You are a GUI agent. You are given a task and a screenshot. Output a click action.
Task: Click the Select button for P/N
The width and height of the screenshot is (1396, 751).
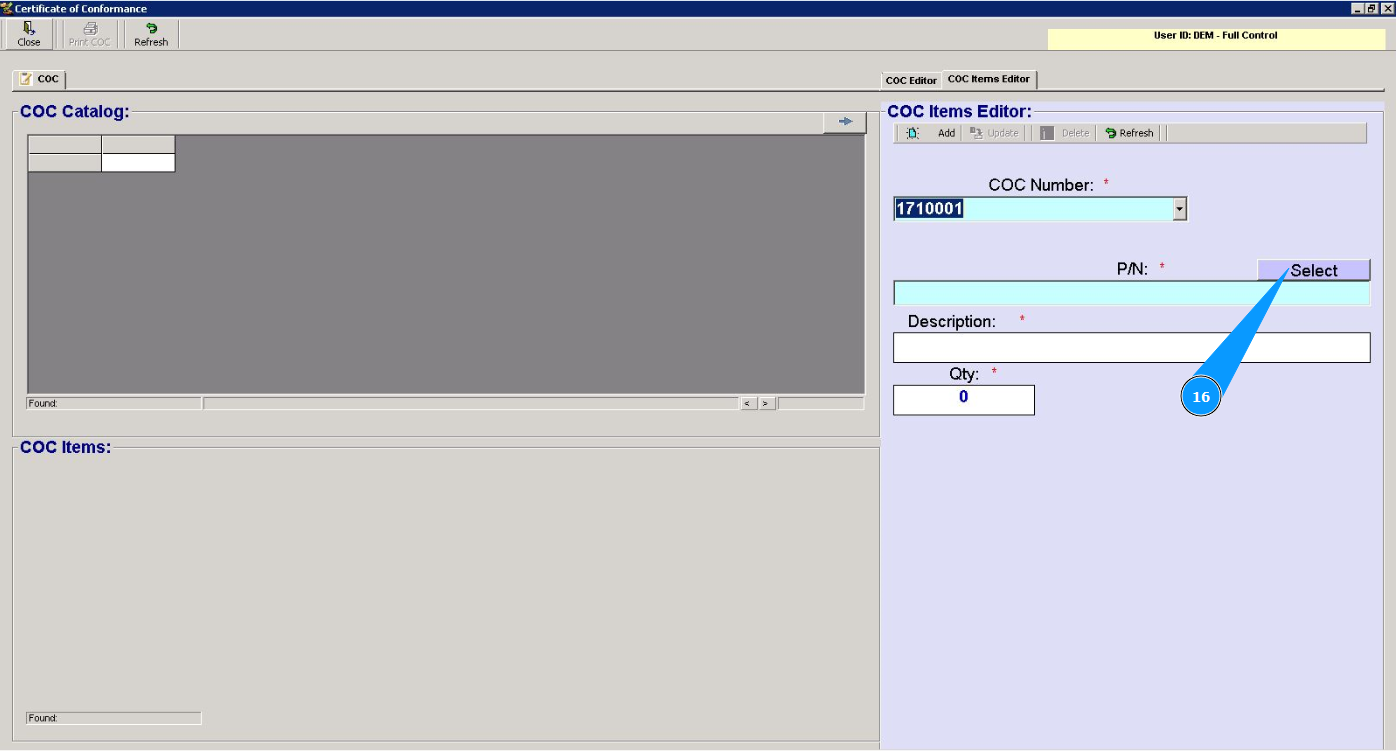click(1313, 270)
